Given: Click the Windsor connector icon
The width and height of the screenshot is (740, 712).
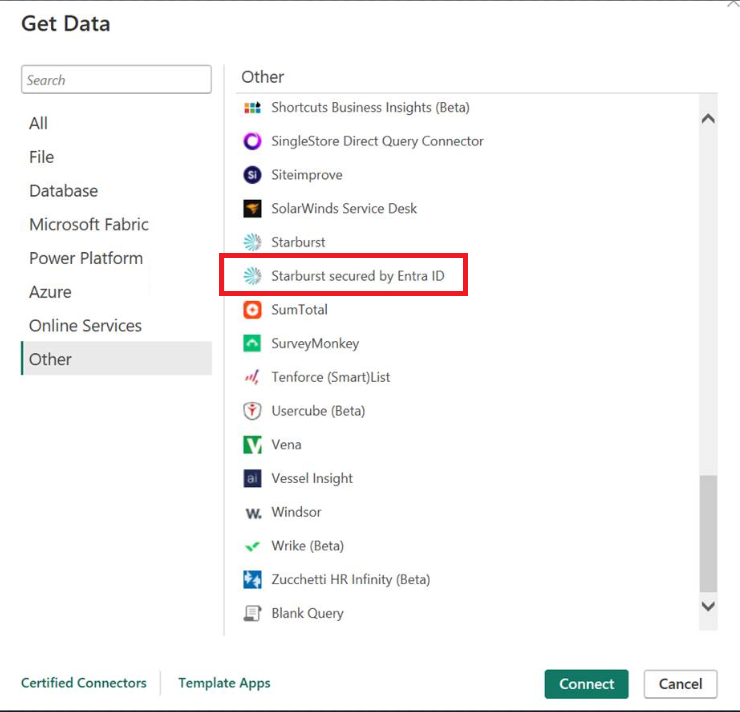Looking at the screenshot, I should (253, 513).
